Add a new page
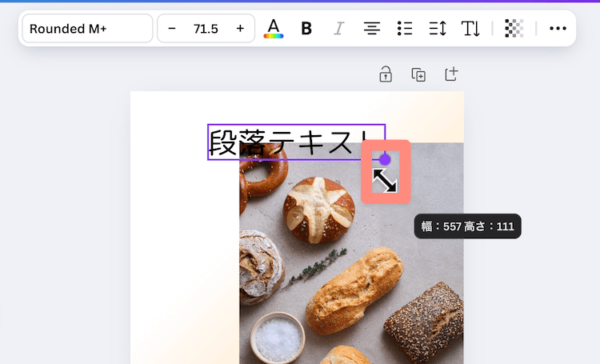The image size is (600, 364). tap(451, 74)
